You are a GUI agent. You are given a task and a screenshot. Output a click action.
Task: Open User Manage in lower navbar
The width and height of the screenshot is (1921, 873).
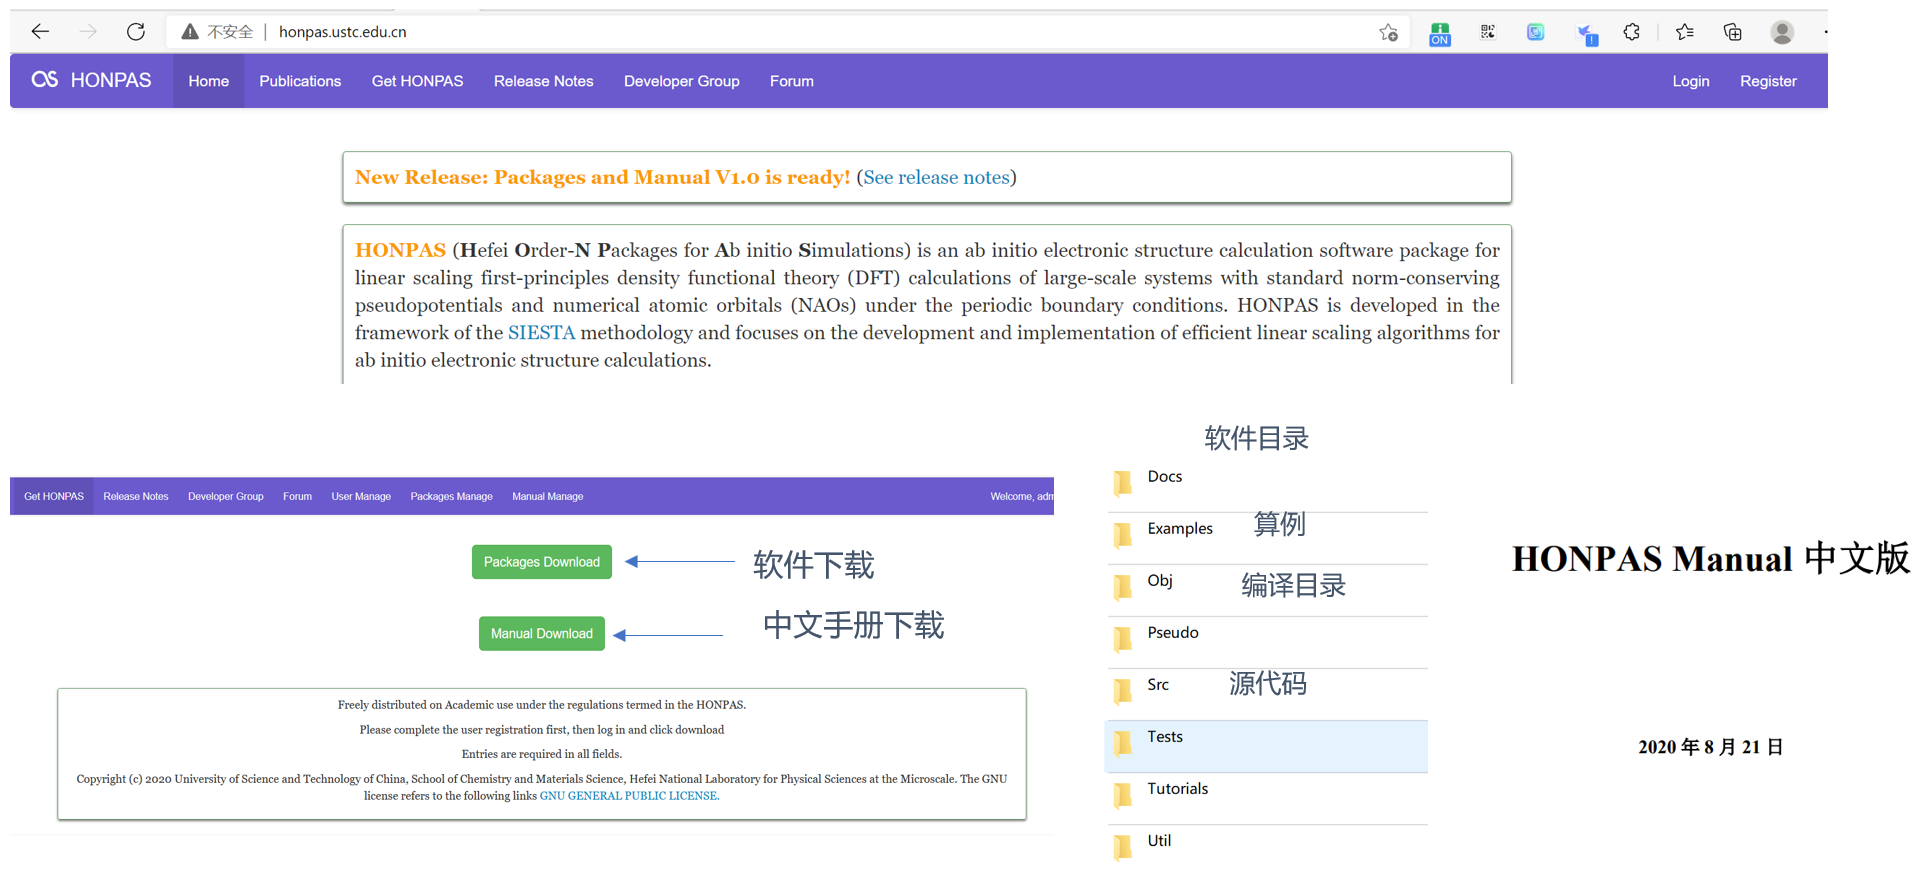(361, 496)
